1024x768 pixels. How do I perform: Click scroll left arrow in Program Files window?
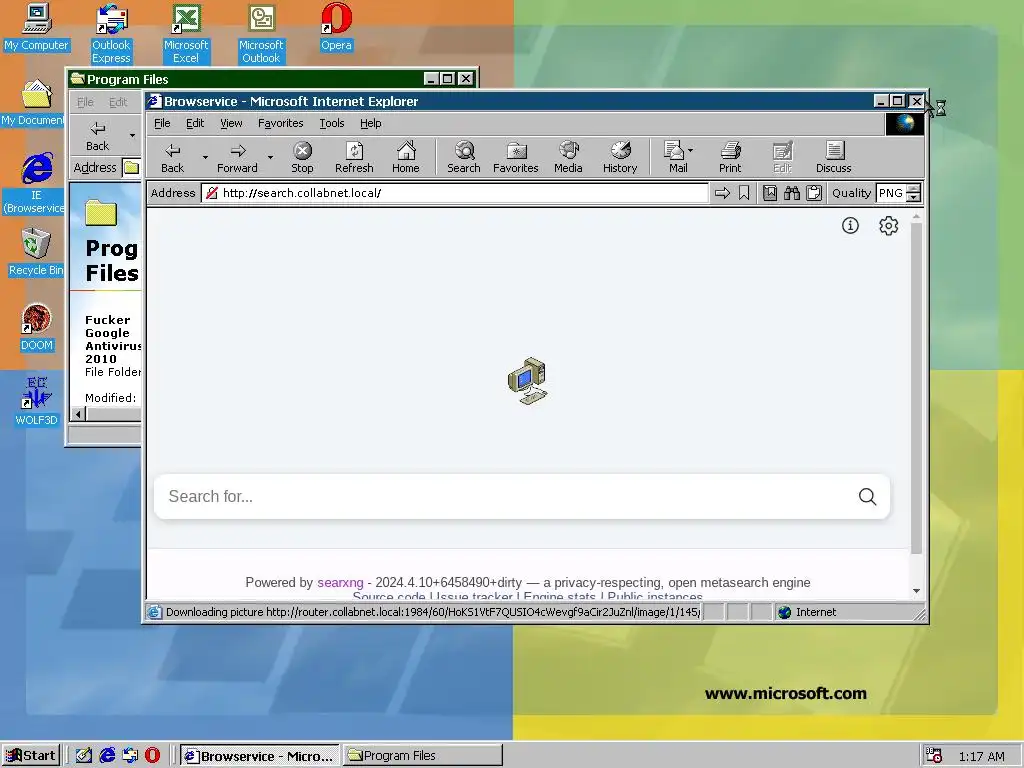click(78, 414)
